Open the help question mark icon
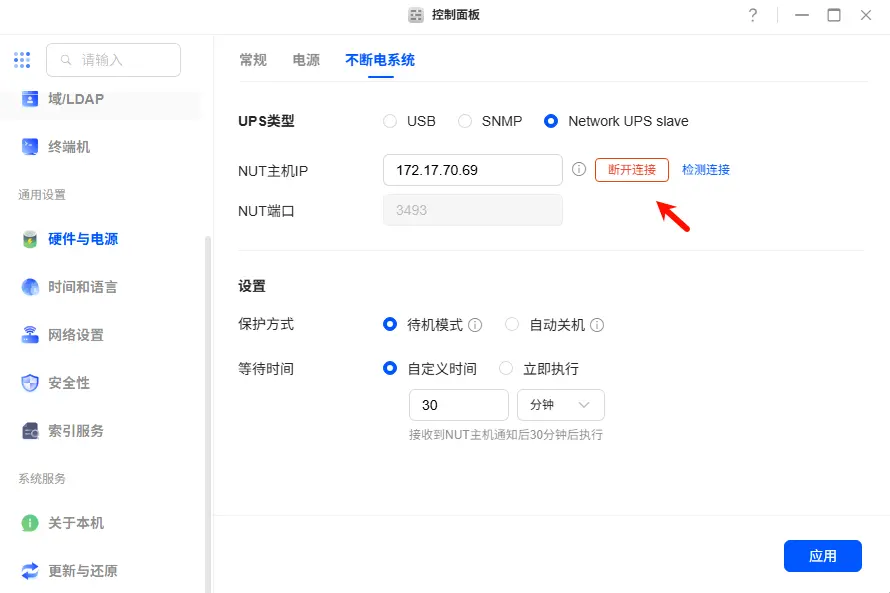The image size is (890, 593). pyautogui.click(x=753, y=15)
